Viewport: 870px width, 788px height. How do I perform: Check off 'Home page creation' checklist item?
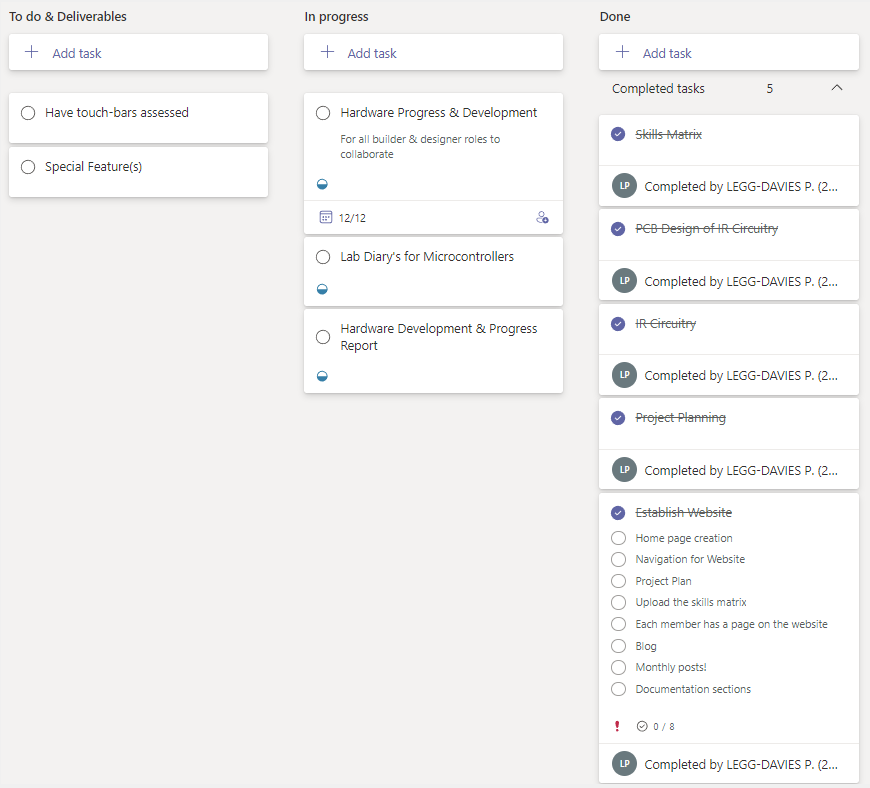[618, 538]
